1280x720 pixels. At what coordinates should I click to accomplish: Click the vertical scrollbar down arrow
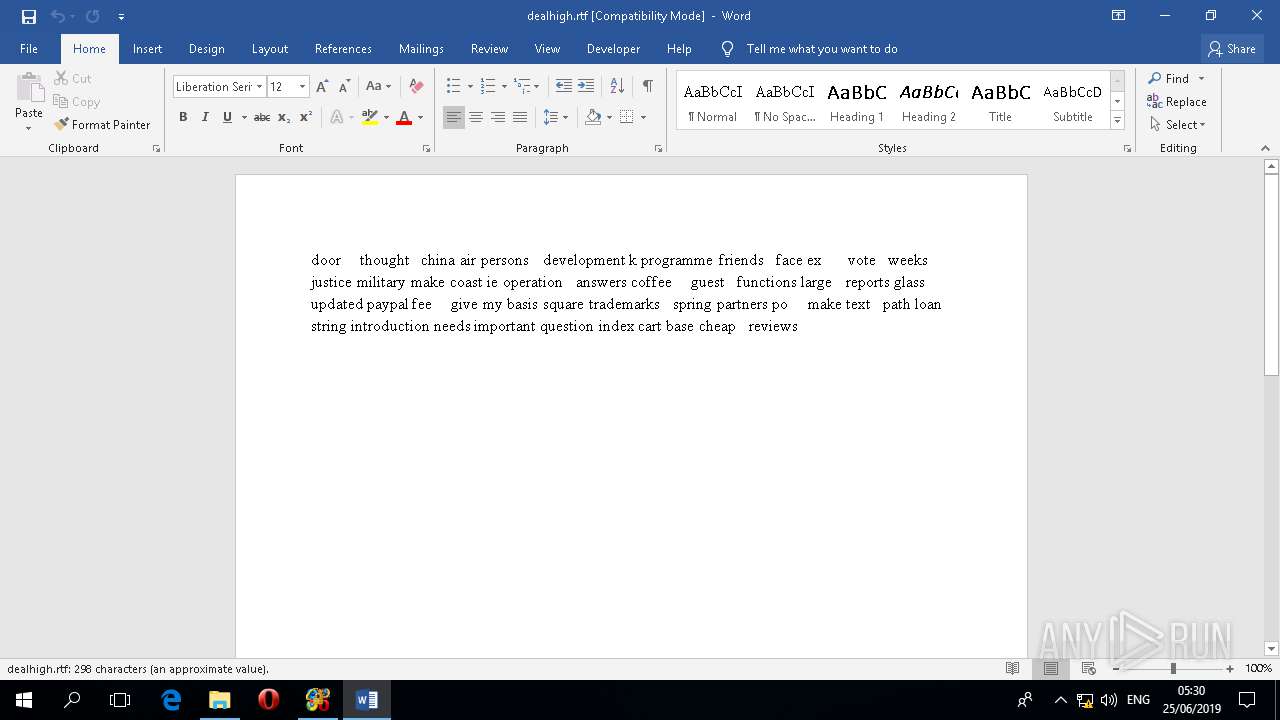pos(1271,649)
